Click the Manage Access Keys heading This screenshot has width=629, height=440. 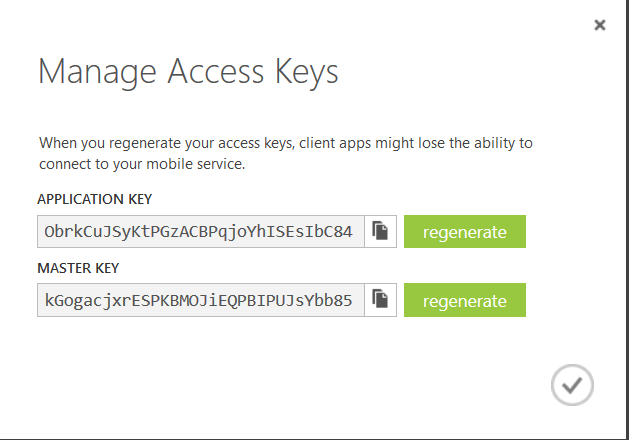tap(188, 72)
